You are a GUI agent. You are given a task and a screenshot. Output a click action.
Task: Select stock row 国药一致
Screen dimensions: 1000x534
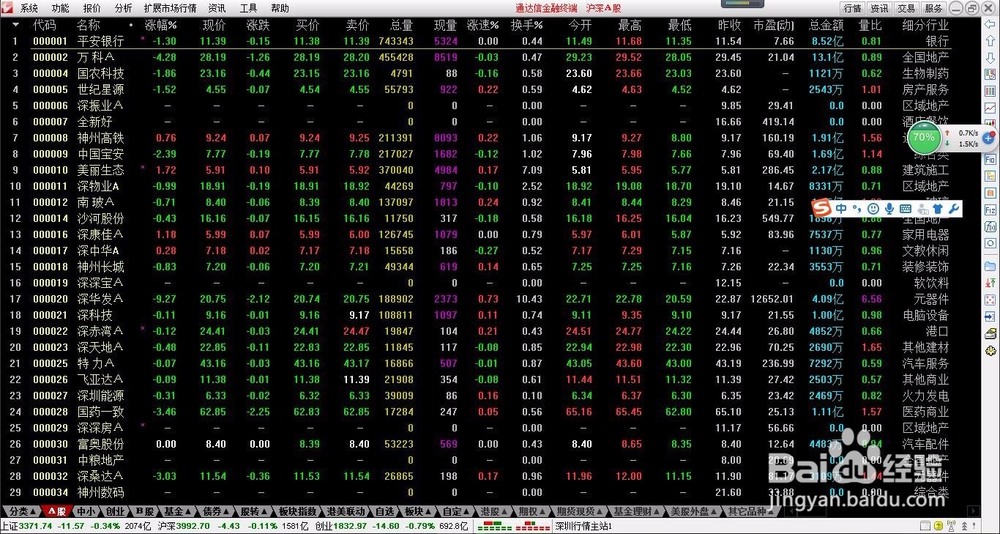[x=475, y=412]
